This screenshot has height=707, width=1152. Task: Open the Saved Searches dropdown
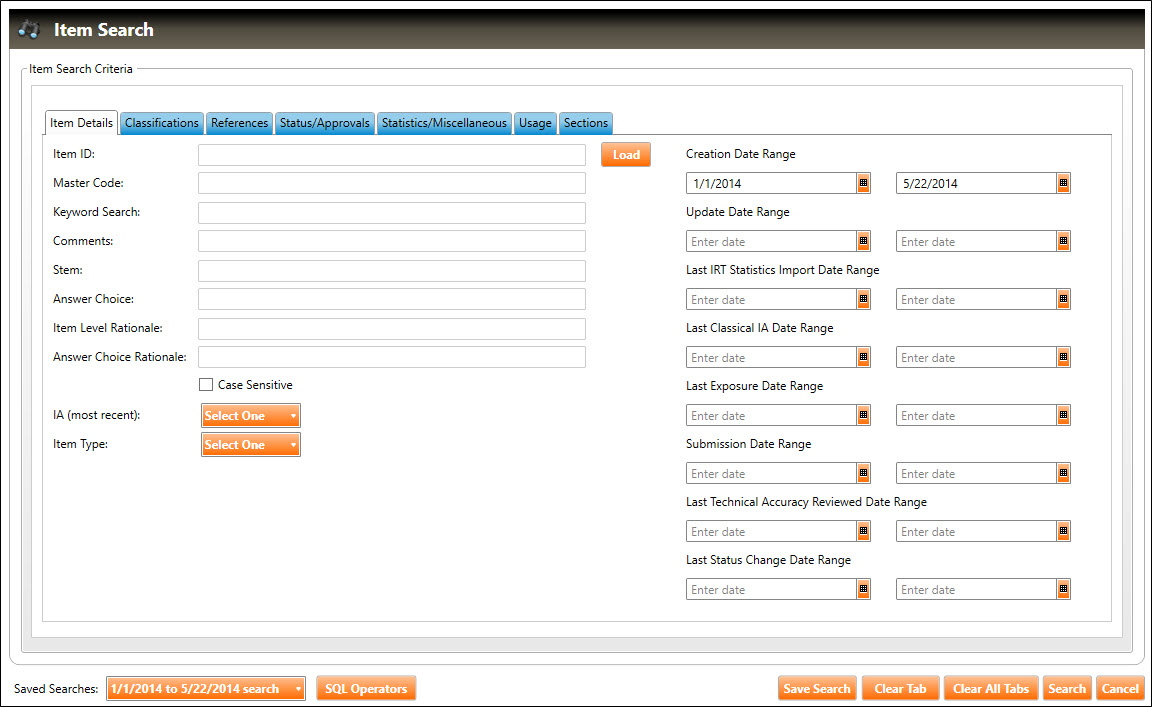pyautogui.click(x=205, y=689)
